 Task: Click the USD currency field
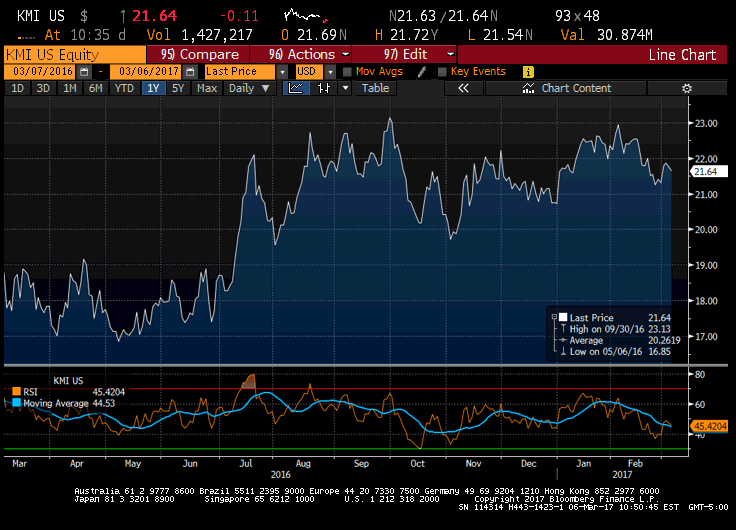(x=309, y=72)
